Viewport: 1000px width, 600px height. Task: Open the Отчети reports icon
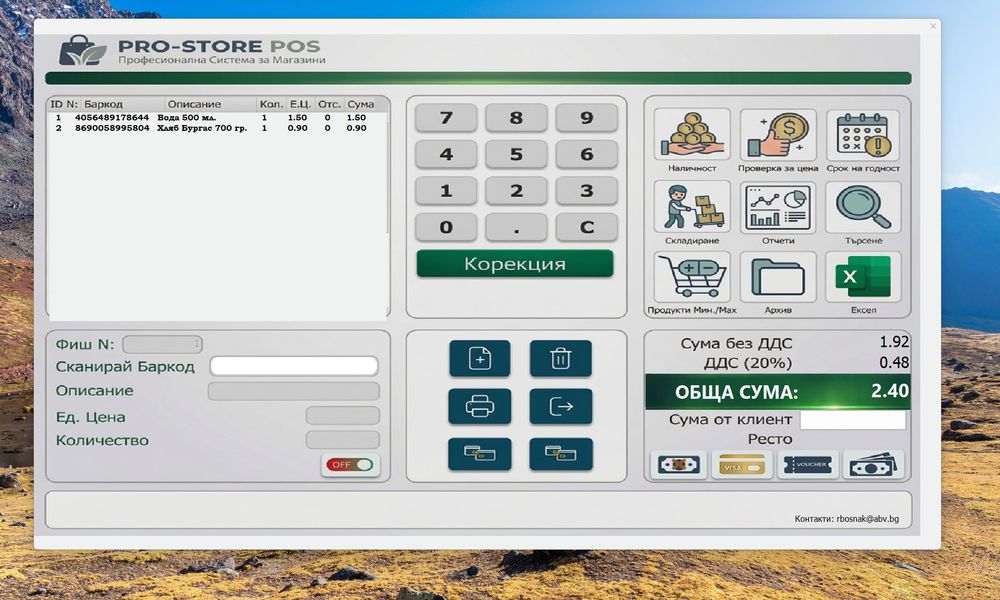tap(778, 207)
